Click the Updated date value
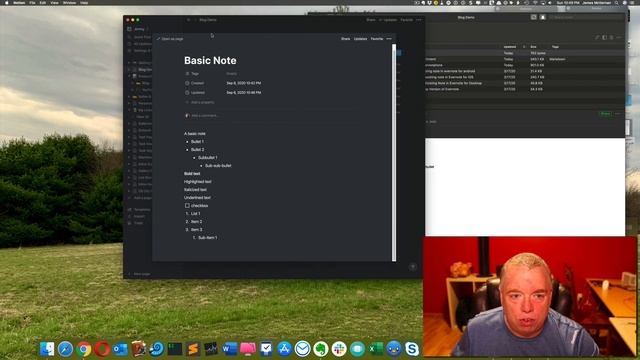This screenshot has width=640, height=360. pos(244,93)
